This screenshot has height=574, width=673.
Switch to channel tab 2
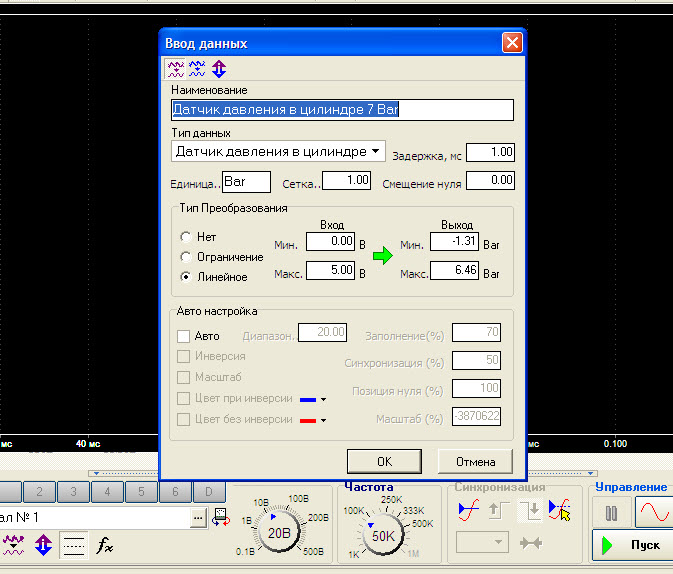(x=39, y=492)
